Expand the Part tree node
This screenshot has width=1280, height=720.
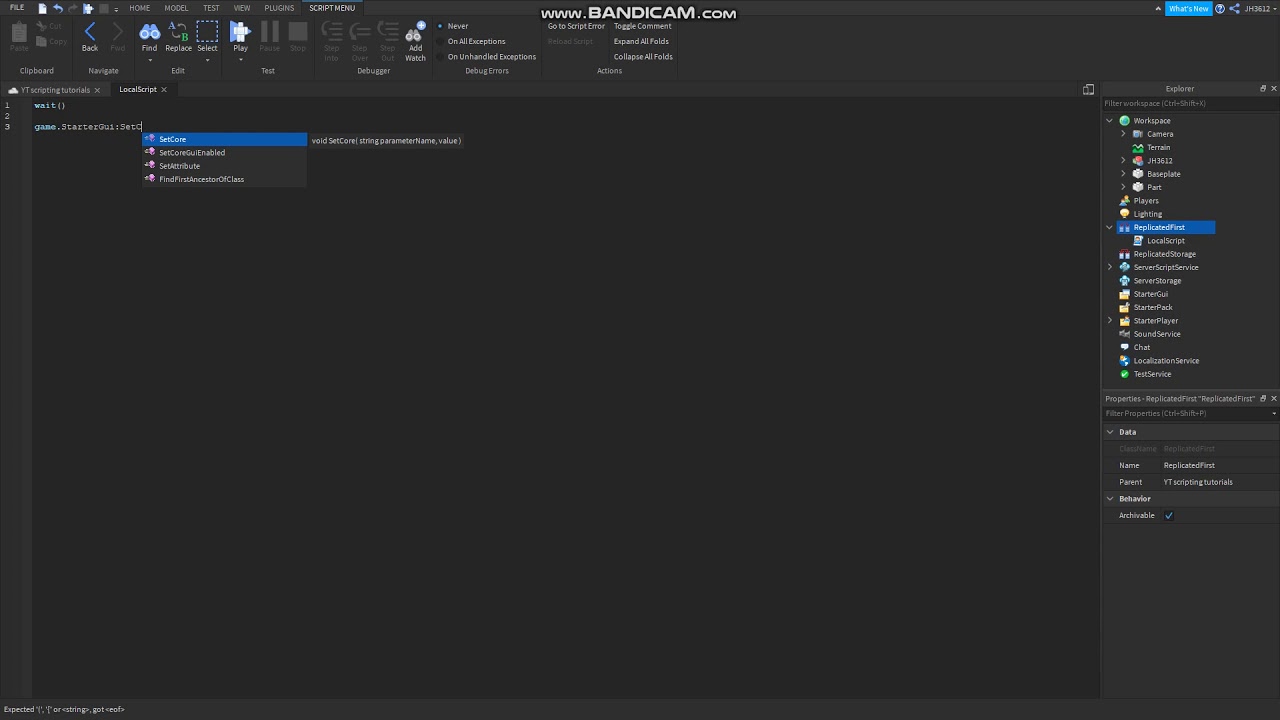pos(1123,187)
